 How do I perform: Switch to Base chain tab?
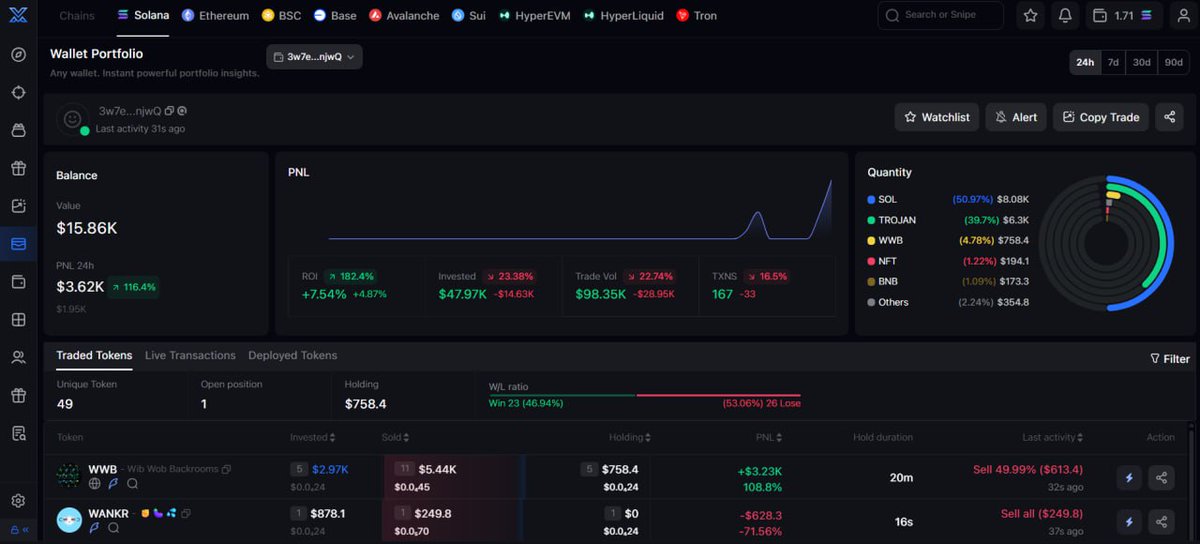point(335,16)
